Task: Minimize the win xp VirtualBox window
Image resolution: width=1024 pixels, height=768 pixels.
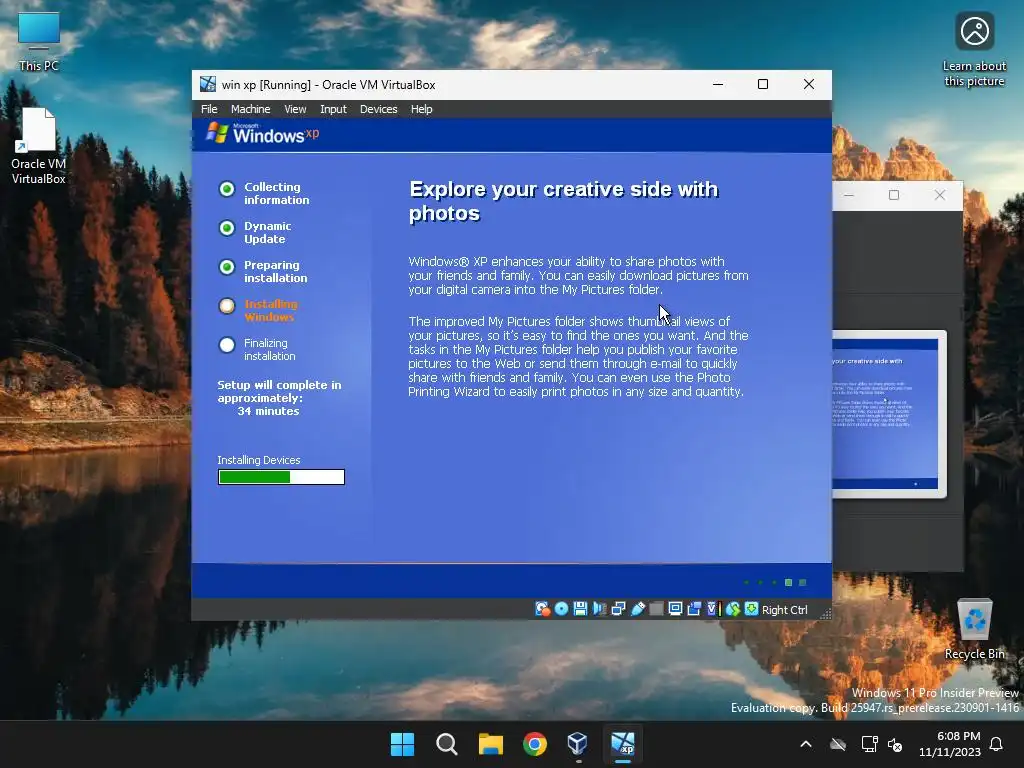Action: click(x=718, y=84)
